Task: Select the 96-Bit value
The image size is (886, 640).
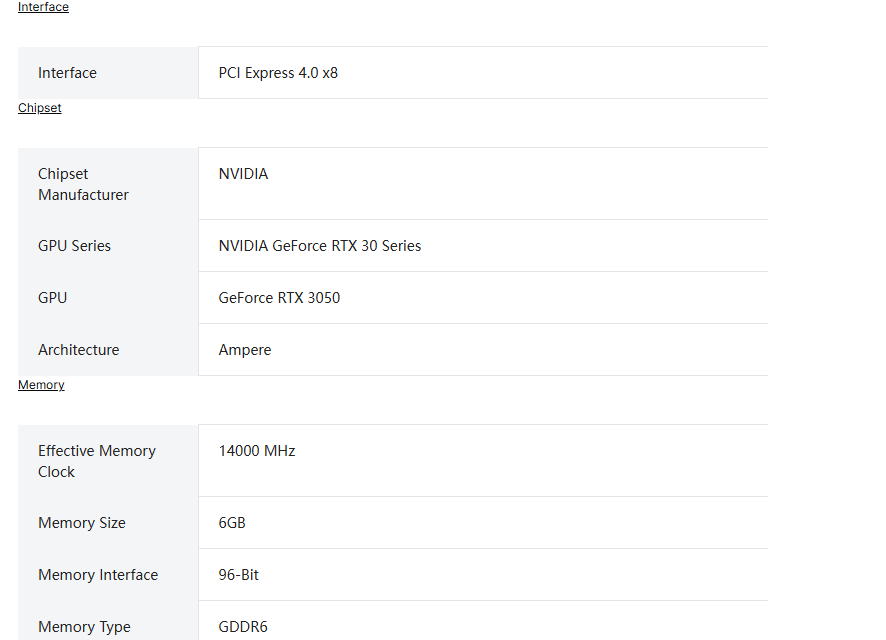Action: (238, 574)
